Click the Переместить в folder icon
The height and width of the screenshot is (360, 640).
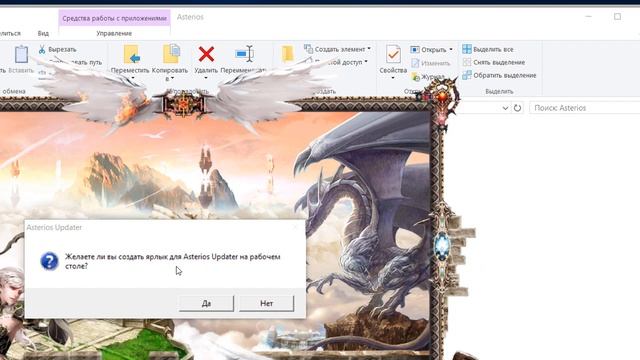(x=132, y=54)
